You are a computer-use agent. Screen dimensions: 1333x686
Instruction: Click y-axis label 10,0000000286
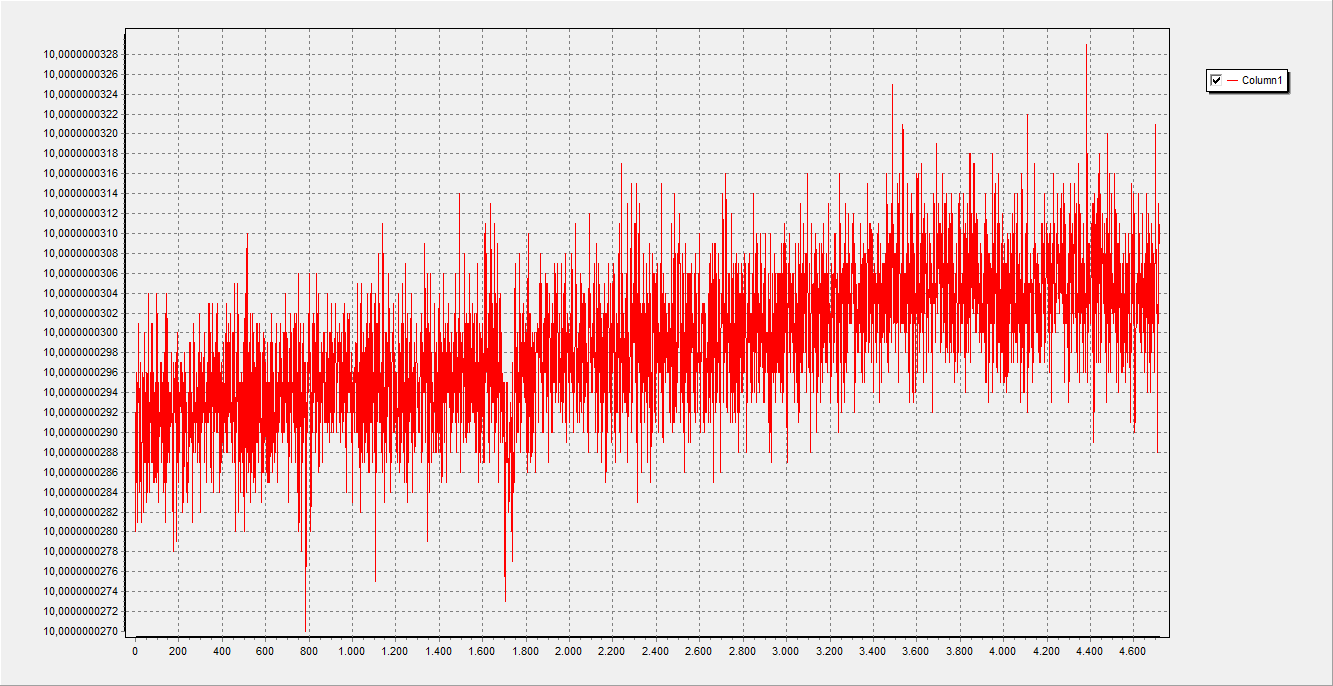tap(81, 472)
